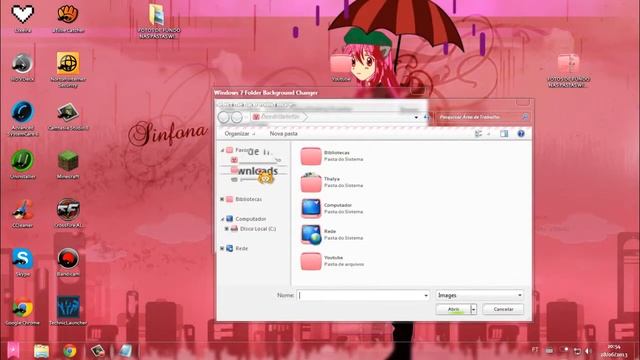Toggle the preview pane icon
Screen dimensions: 640x360
click(504, 133)
